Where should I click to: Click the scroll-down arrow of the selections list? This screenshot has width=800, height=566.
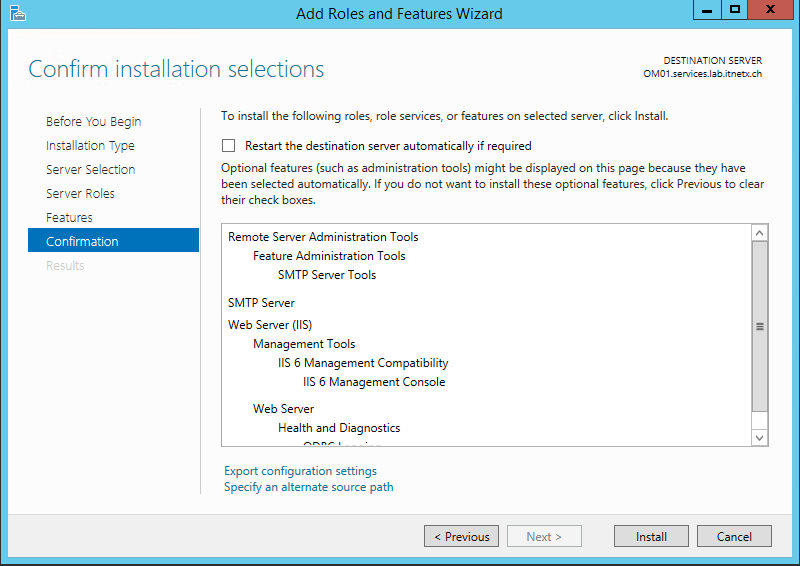click(760, 438)
